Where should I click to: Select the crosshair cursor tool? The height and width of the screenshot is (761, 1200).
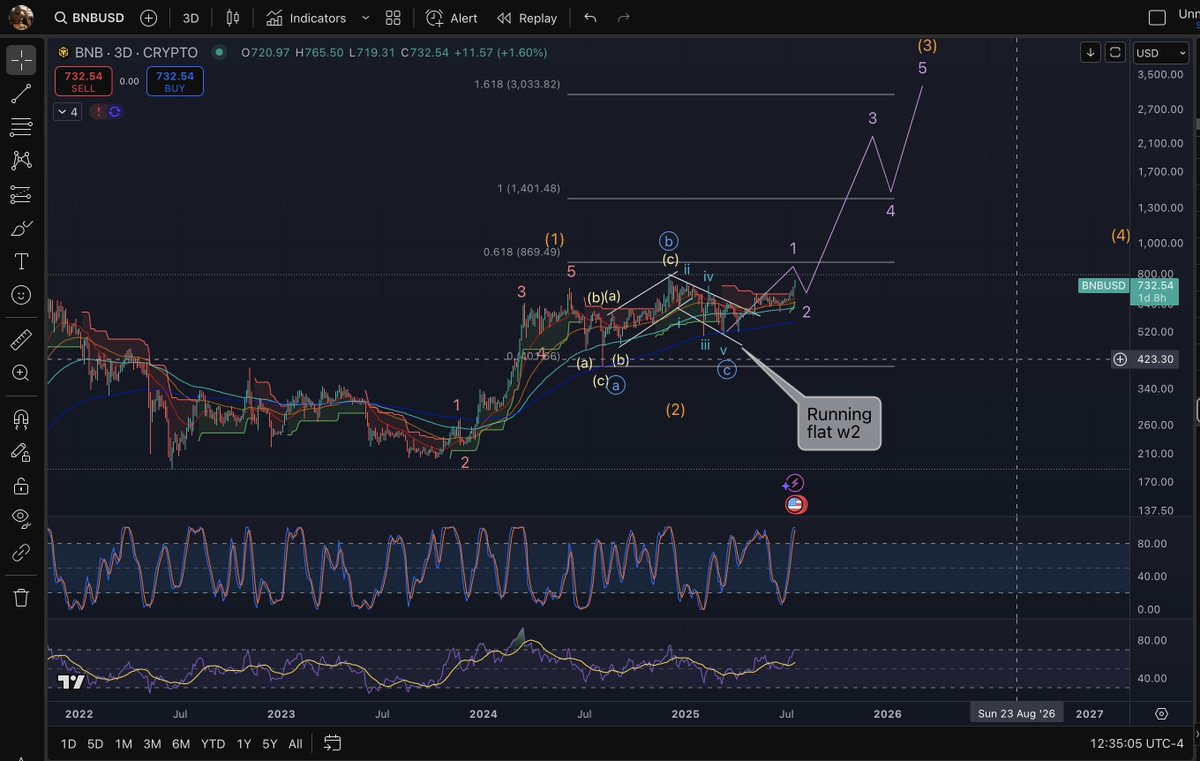[x=21, y=60]
